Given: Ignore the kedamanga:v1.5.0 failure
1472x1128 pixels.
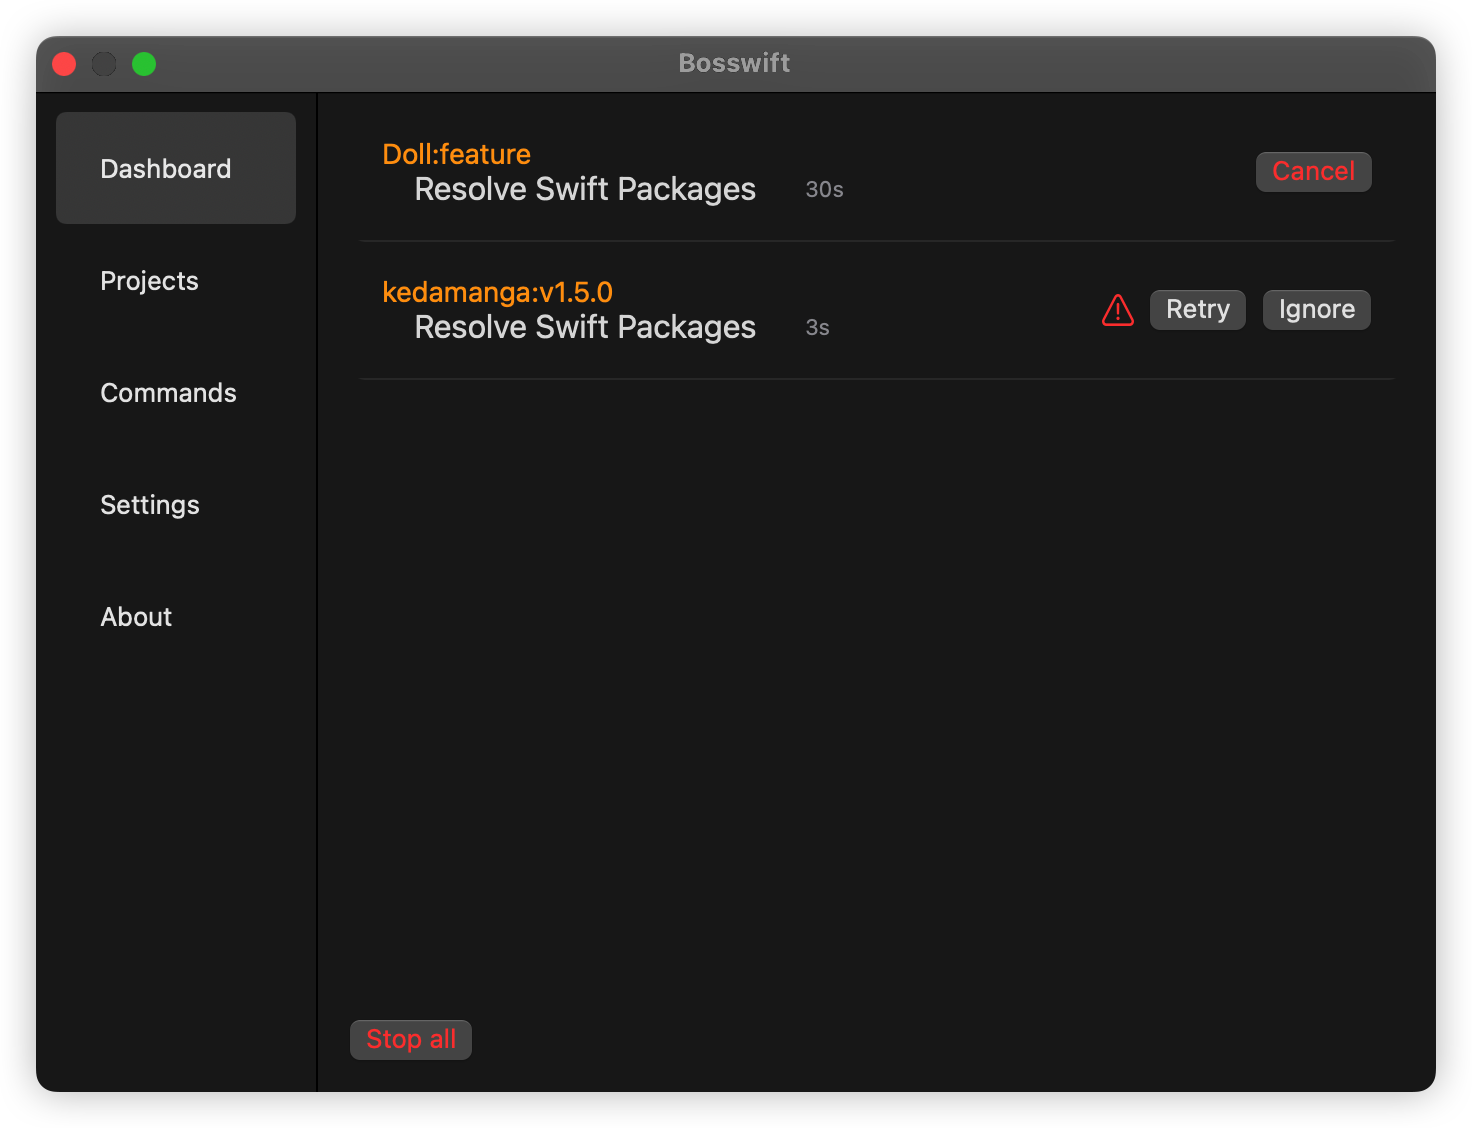Looking at the screenshot, I should [x=1316, y=309].
